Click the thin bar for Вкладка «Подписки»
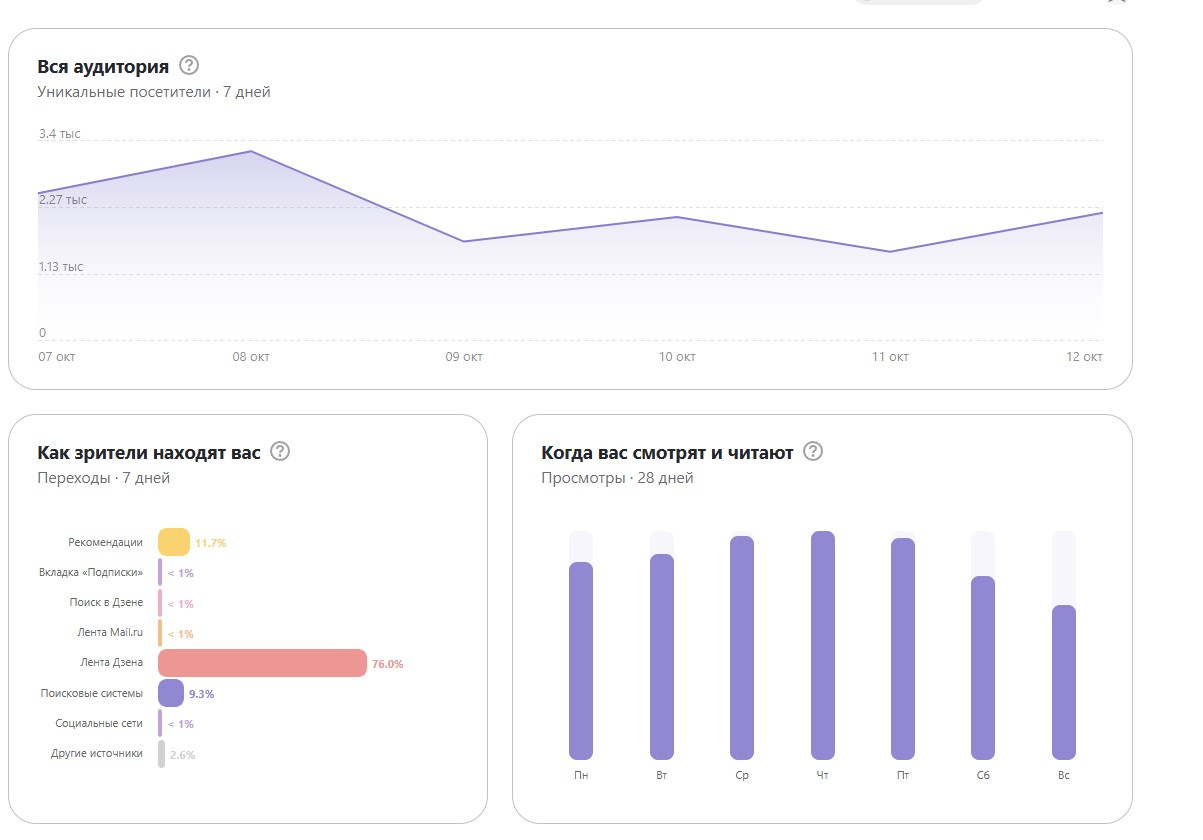The width and height of the screenshot is (1203, 840). point(160,573)
